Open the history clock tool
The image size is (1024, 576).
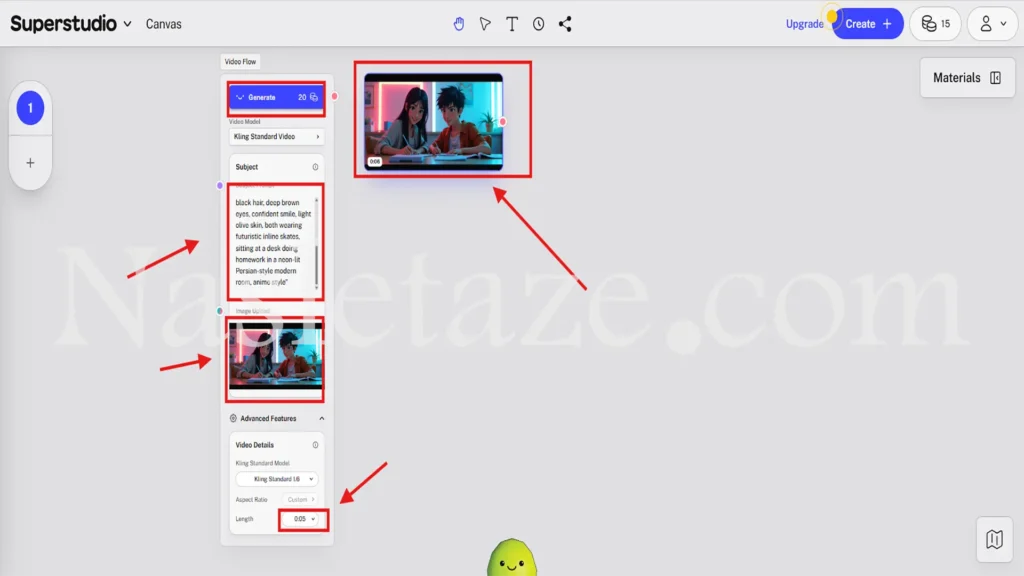point(538,24)
